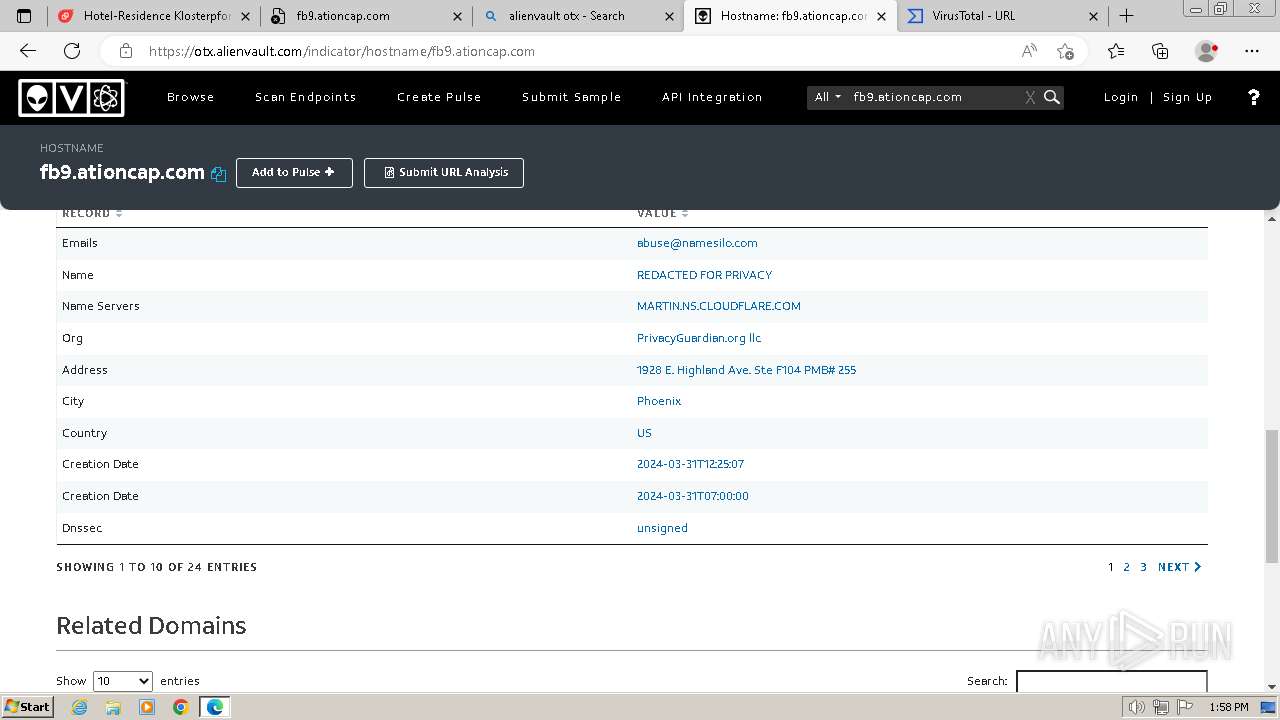Open the Browse menu
1280x720 pixels.
coord(191,97)
